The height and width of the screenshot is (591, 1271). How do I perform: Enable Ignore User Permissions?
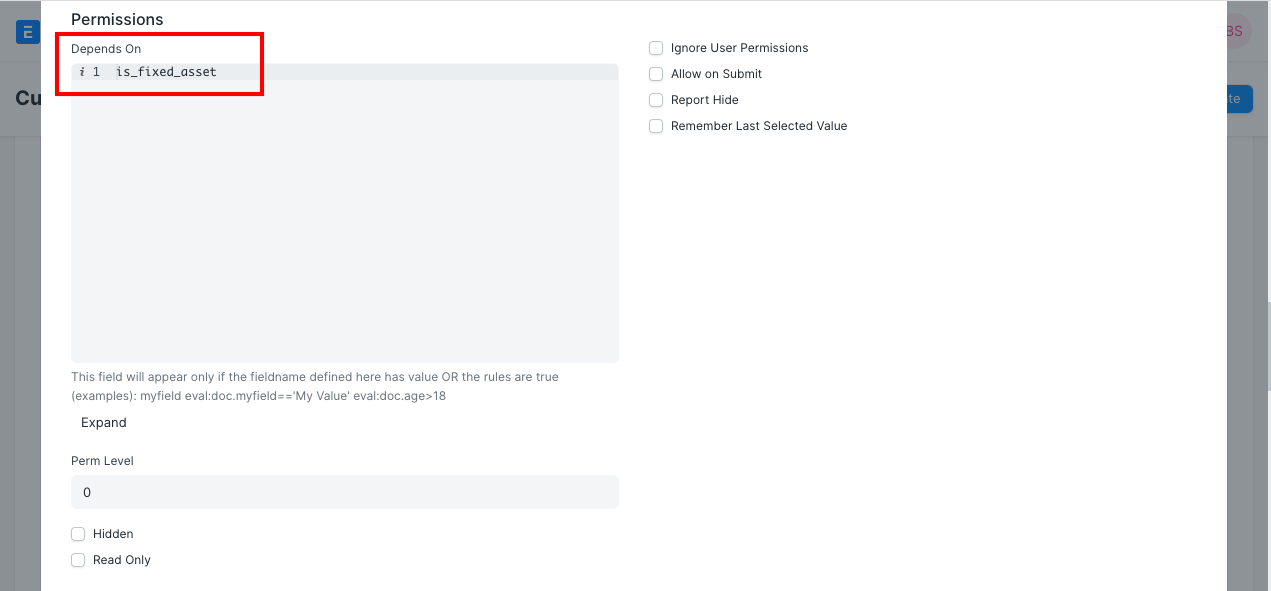[656, 47]
